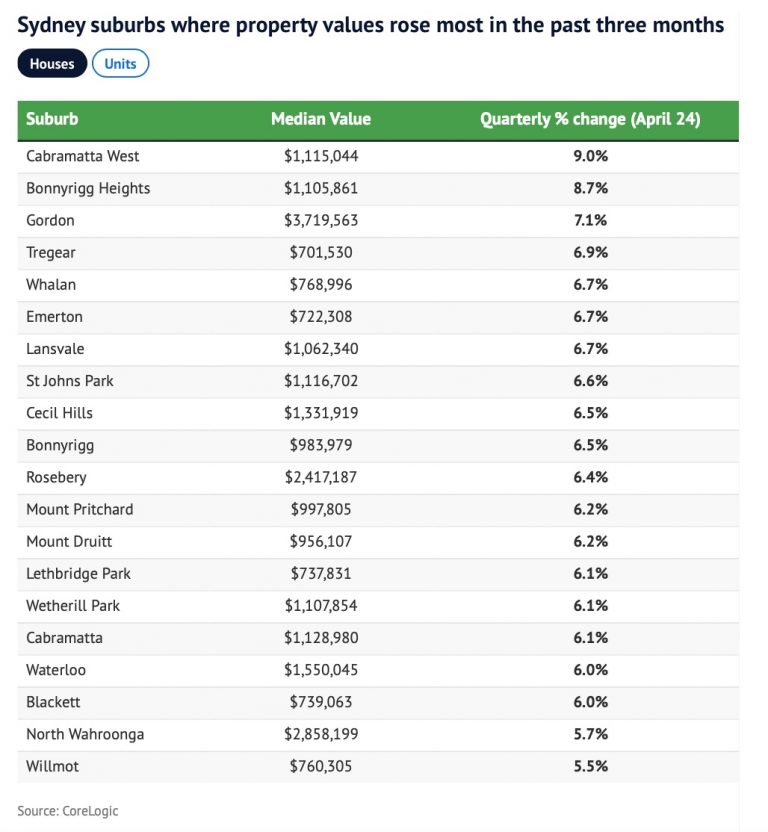Click Willmot's 5.5% quarterly change
The width and height of the screenshot is (768, 832).
(x=590, y=766)
